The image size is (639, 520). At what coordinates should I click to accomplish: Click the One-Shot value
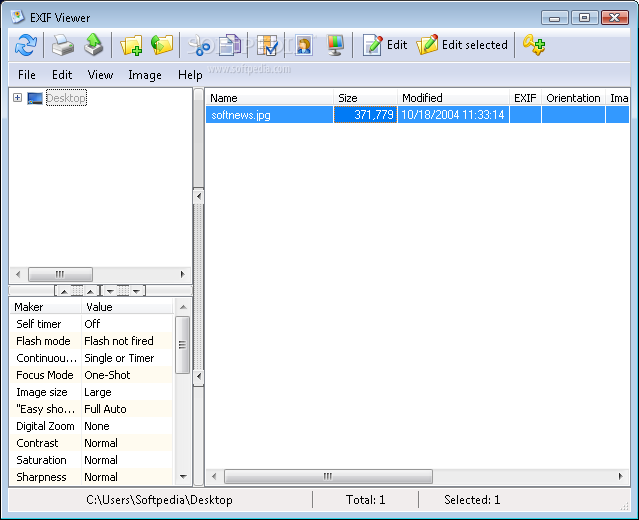[107, 375]
